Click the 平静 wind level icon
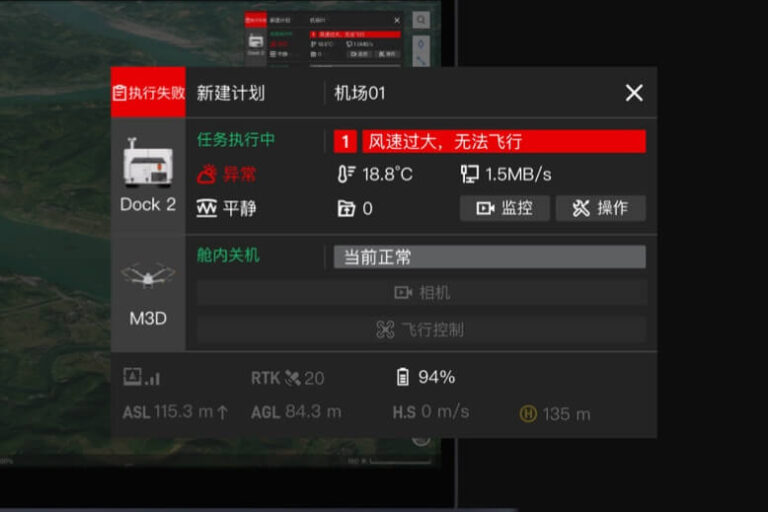 coord(207,208)
